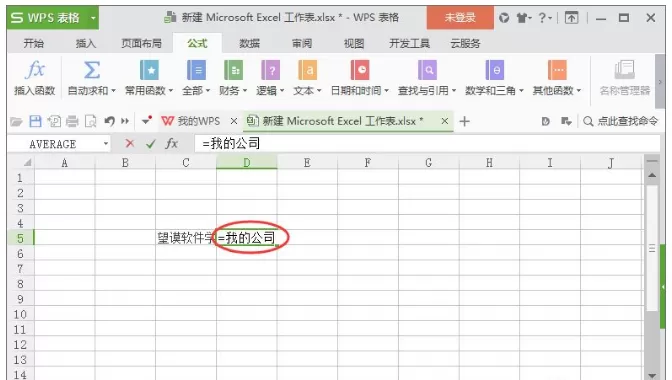Viewport: 672px width, 380px height.
Task: Open the Insert Function (插入函数) dialog
Action: click(x=35, y=78)
